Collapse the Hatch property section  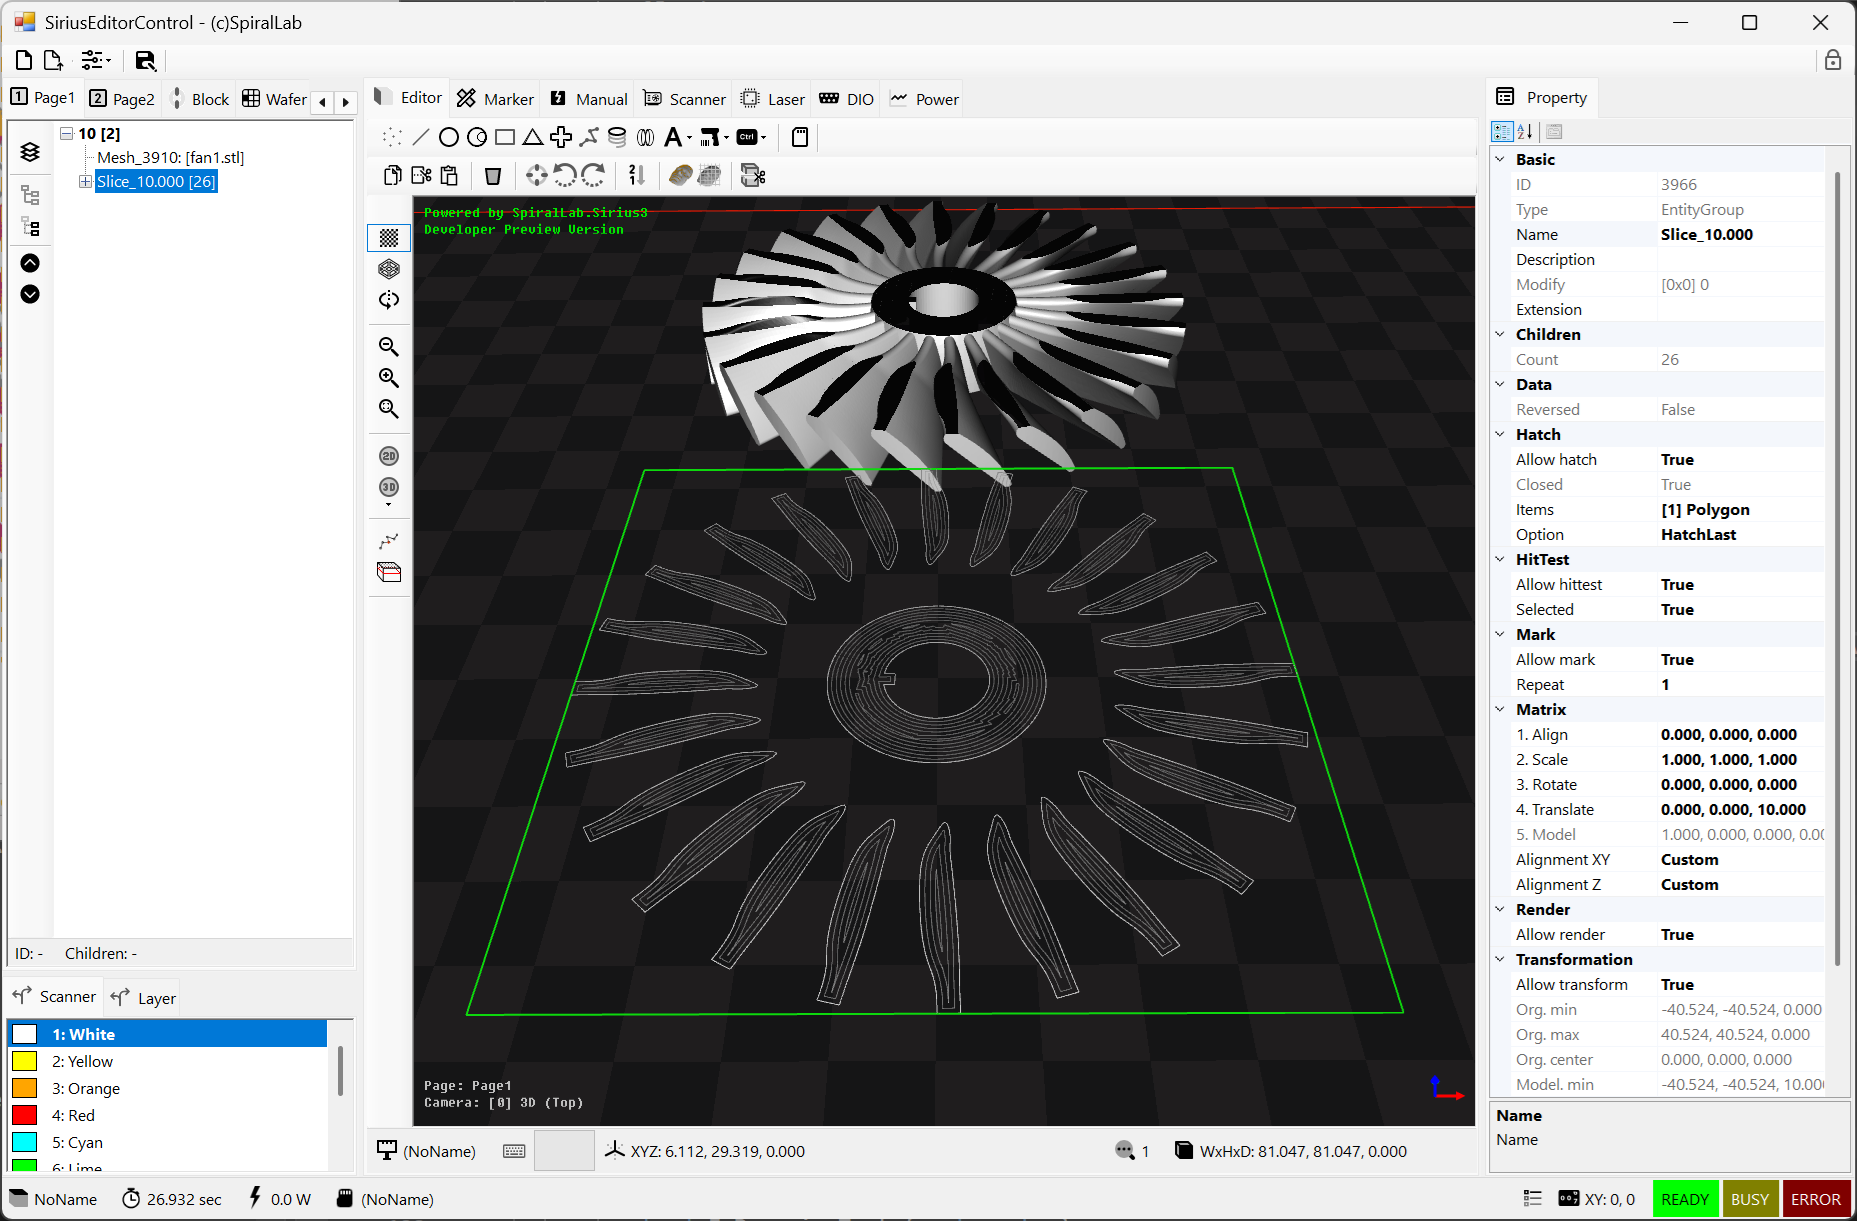pos(1500,434)
